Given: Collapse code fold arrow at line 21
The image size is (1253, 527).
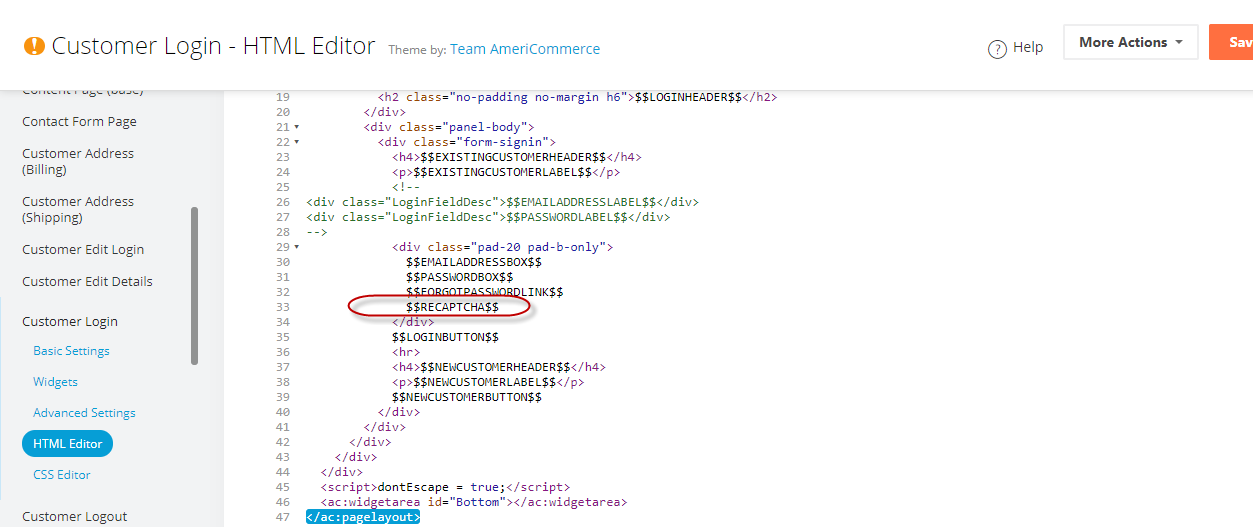Looking at the screenshot, I should tap(297, 127).
